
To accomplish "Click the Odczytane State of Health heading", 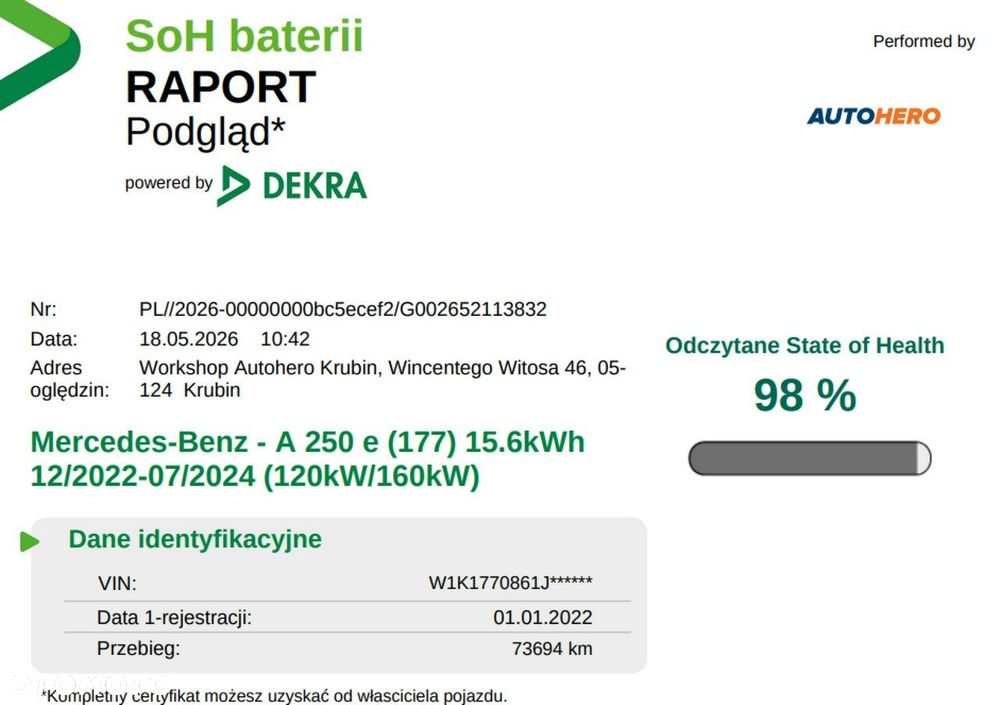I will [x=805, y=345].
